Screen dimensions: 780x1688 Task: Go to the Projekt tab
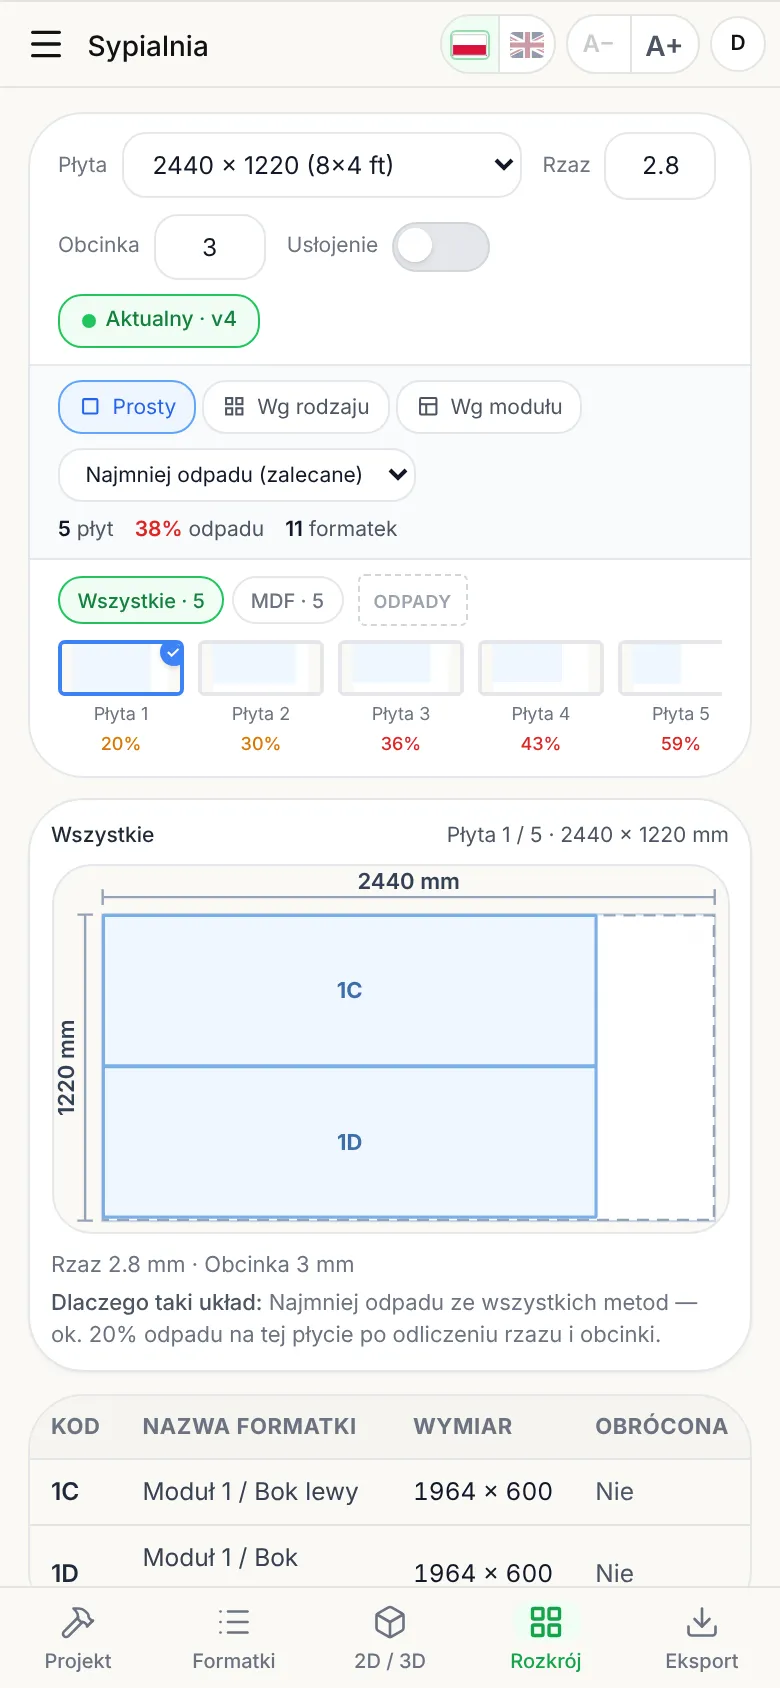click(78, 1638)
